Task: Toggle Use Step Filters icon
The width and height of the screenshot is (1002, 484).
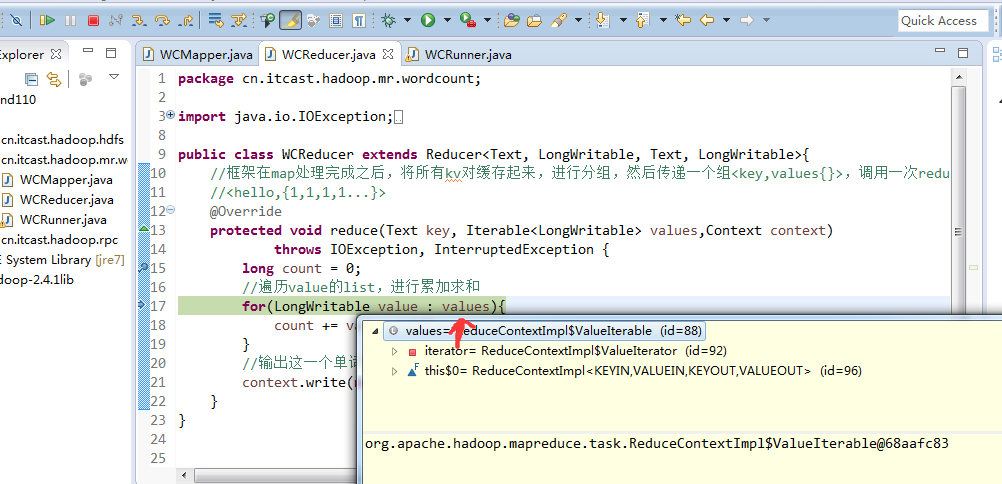Action: 238,20
